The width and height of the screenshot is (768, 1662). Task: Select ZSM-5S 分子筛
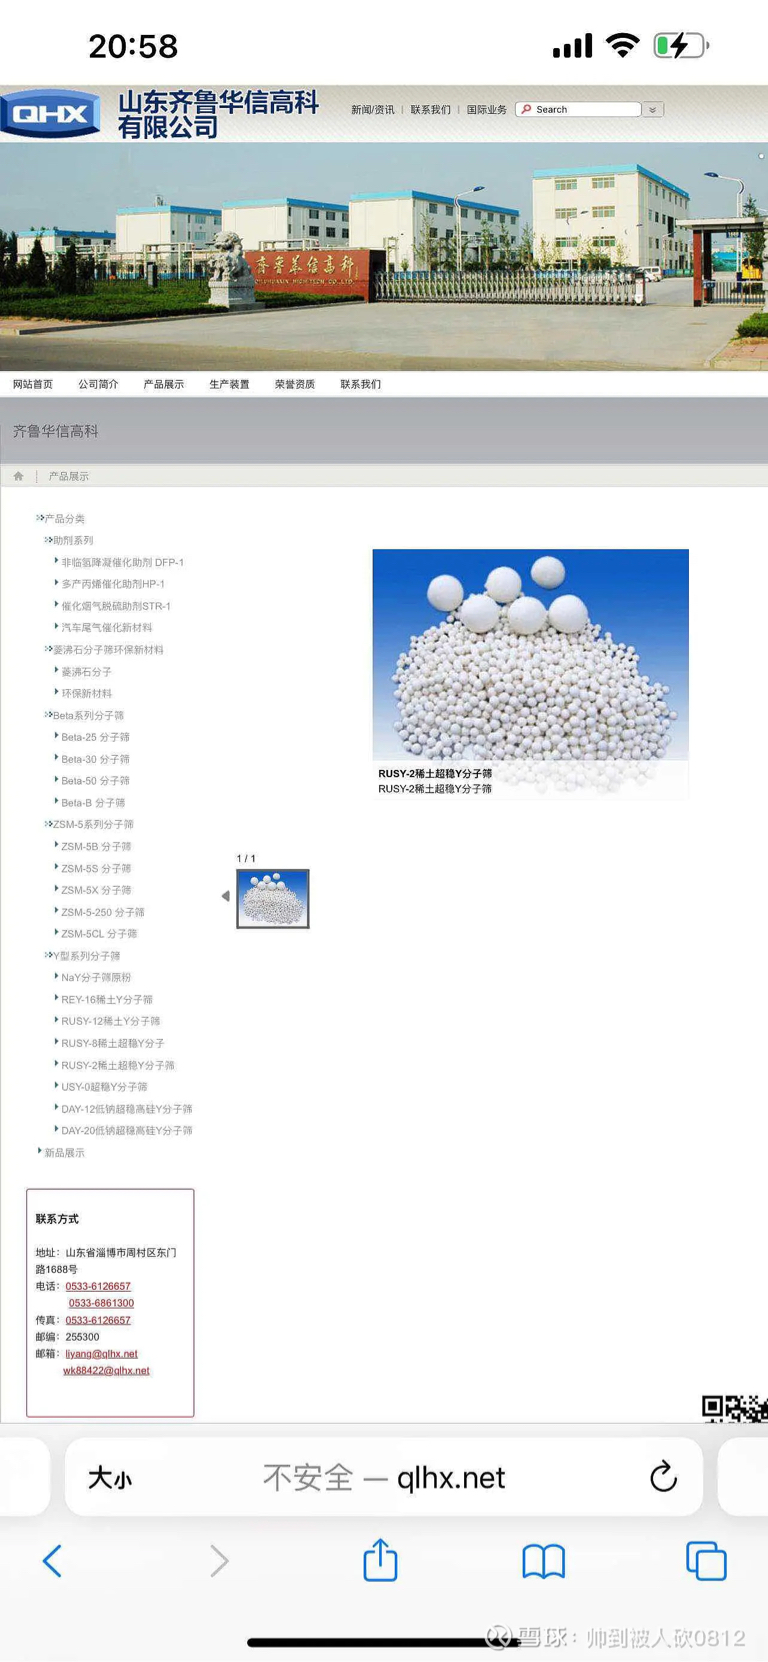[96, 868]
